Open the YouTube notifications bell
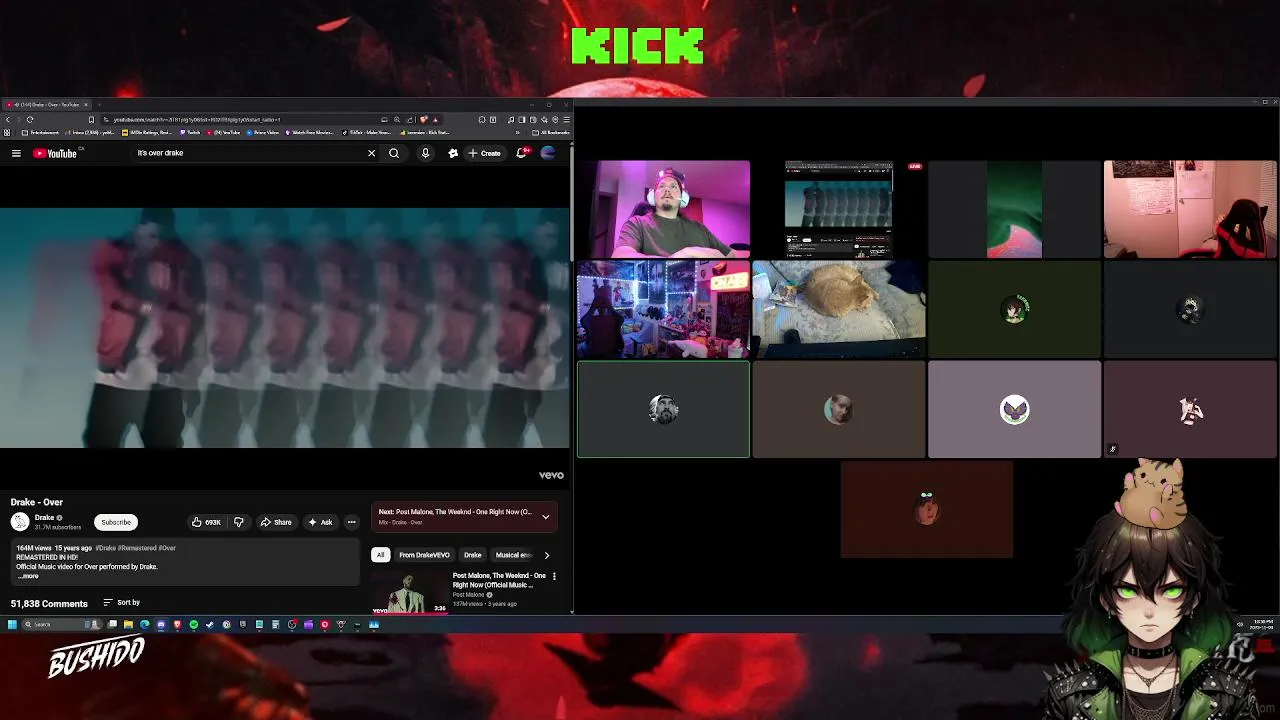Viewport: 1280px width, 720px height. [521, 153]
